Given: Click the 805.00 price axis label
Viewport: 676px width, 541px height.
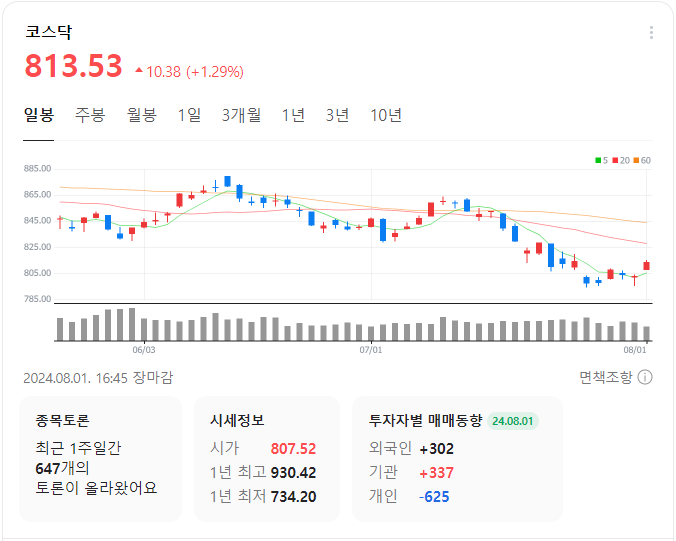Looking at the screenshot, I should pyautogui.click(x=38, y=273).
